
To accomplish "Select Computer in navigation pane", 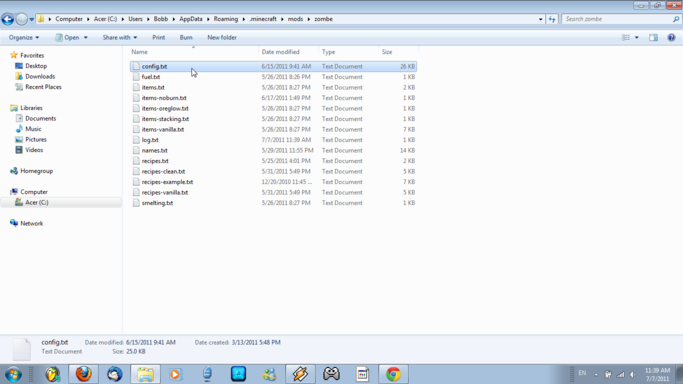I will coord(29,192).
